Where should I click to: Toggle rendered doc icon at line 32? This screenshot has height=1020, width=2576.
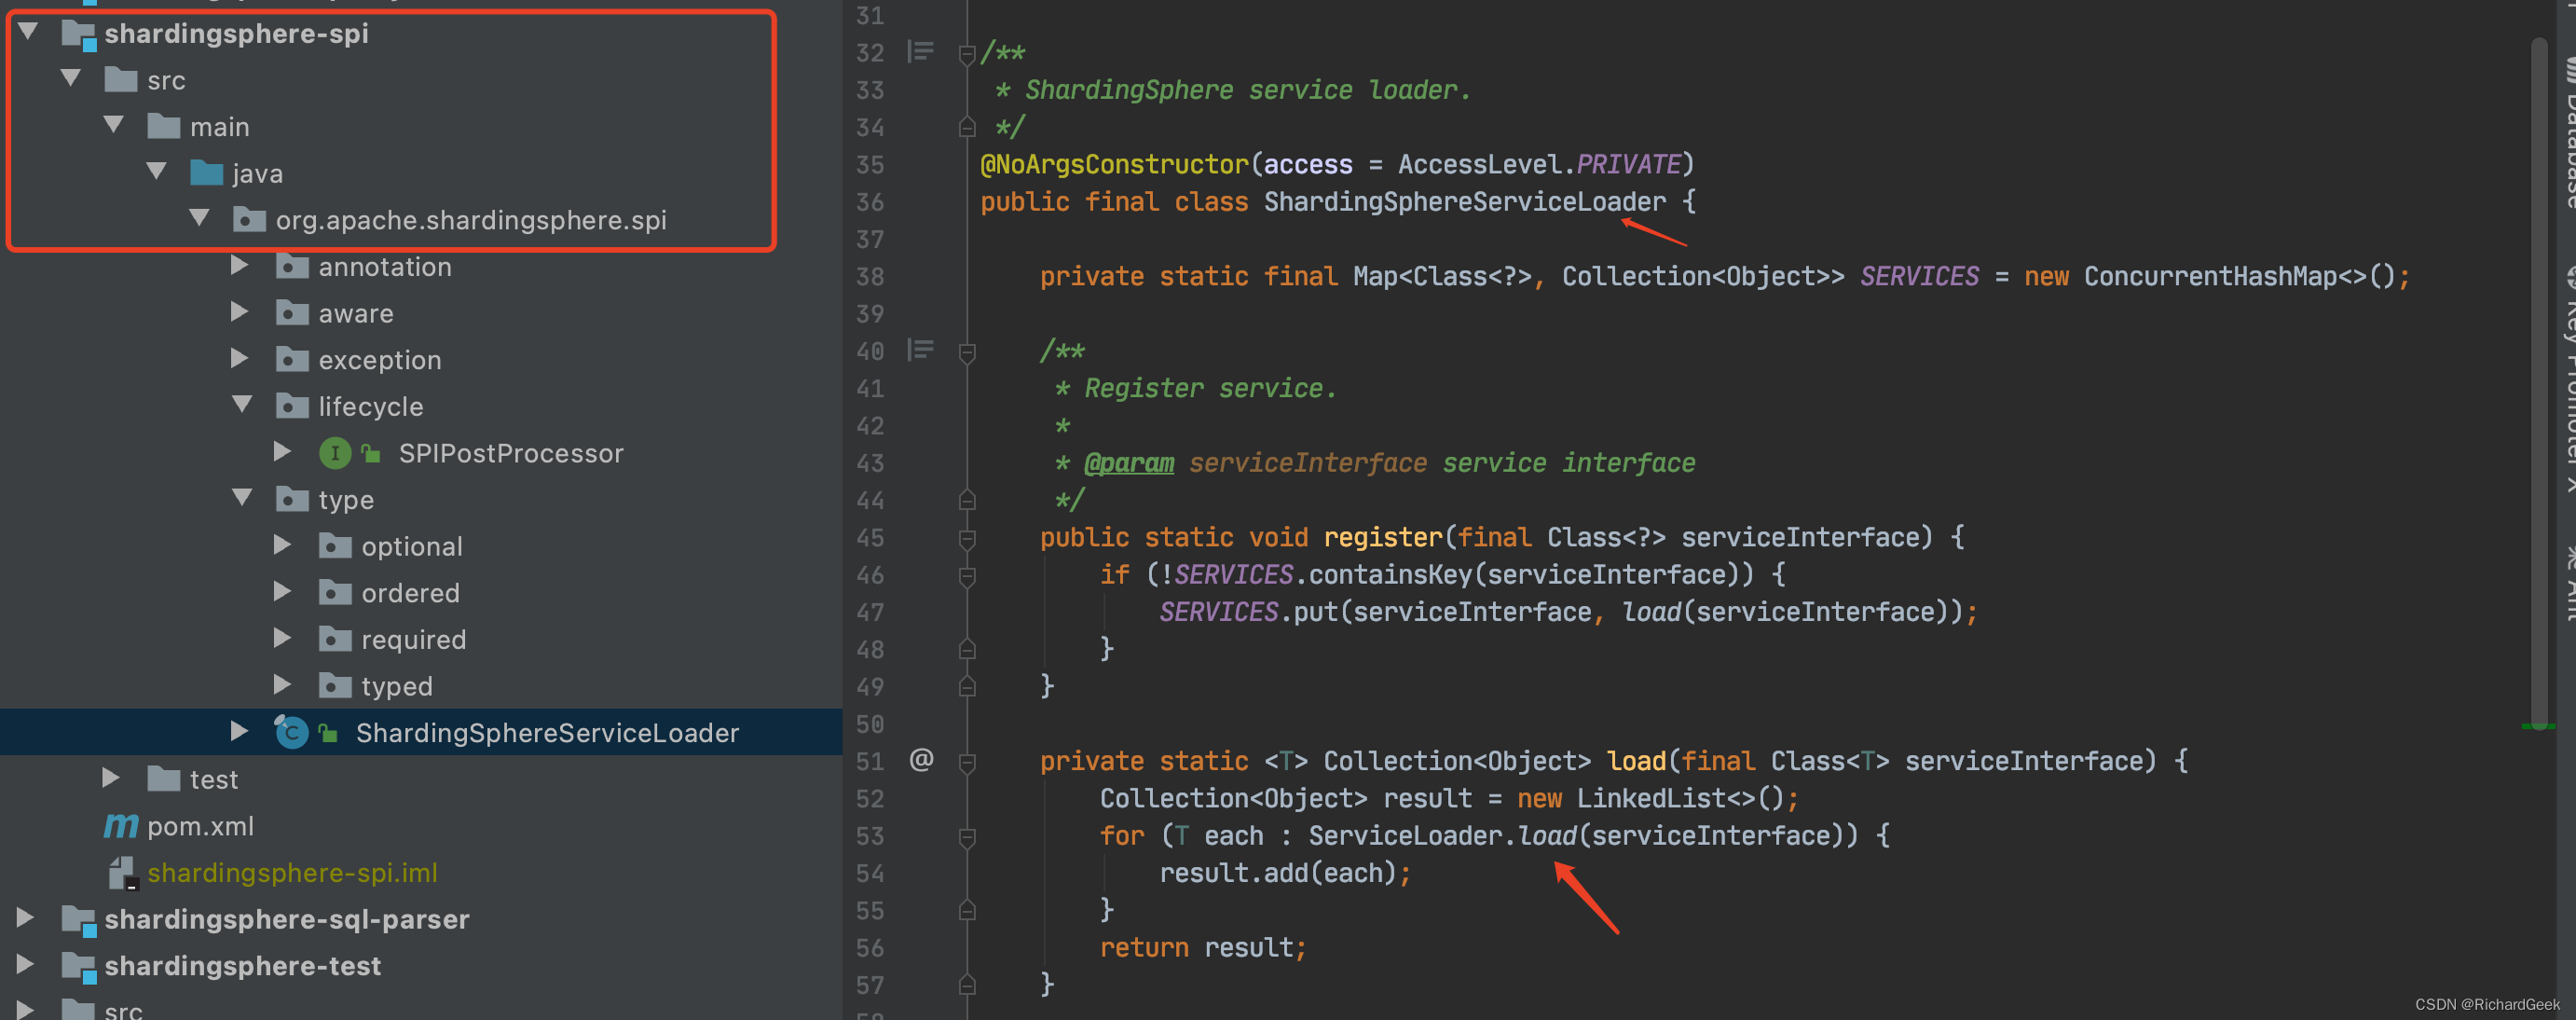coord(920,51)
